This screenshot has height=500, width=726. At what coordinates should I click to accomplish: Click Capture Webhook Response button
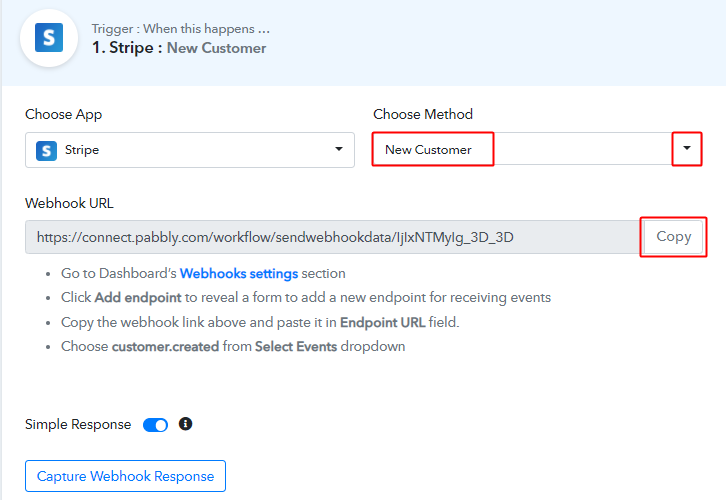[x=125, y=476]
